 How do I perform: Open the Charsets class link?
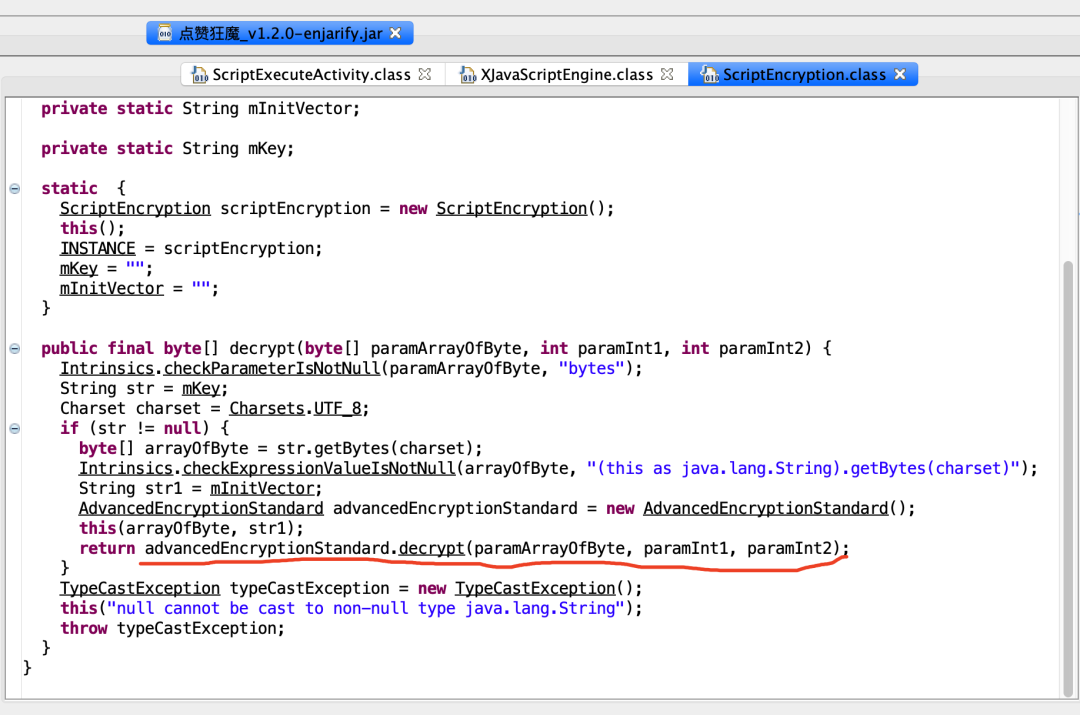(267, 408)
